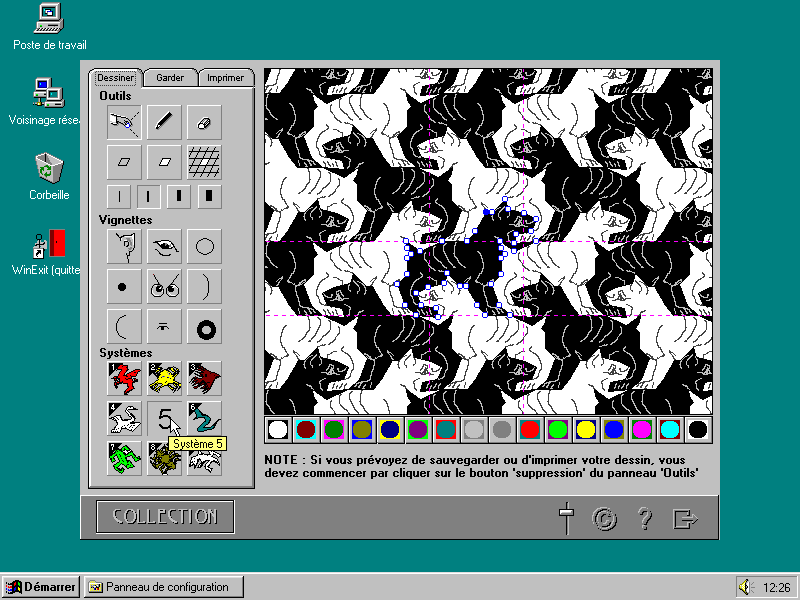800x600 pixels.
Task: Switch to the Dessiner tab
Action: pyautogui.click(x=116, y=78)
